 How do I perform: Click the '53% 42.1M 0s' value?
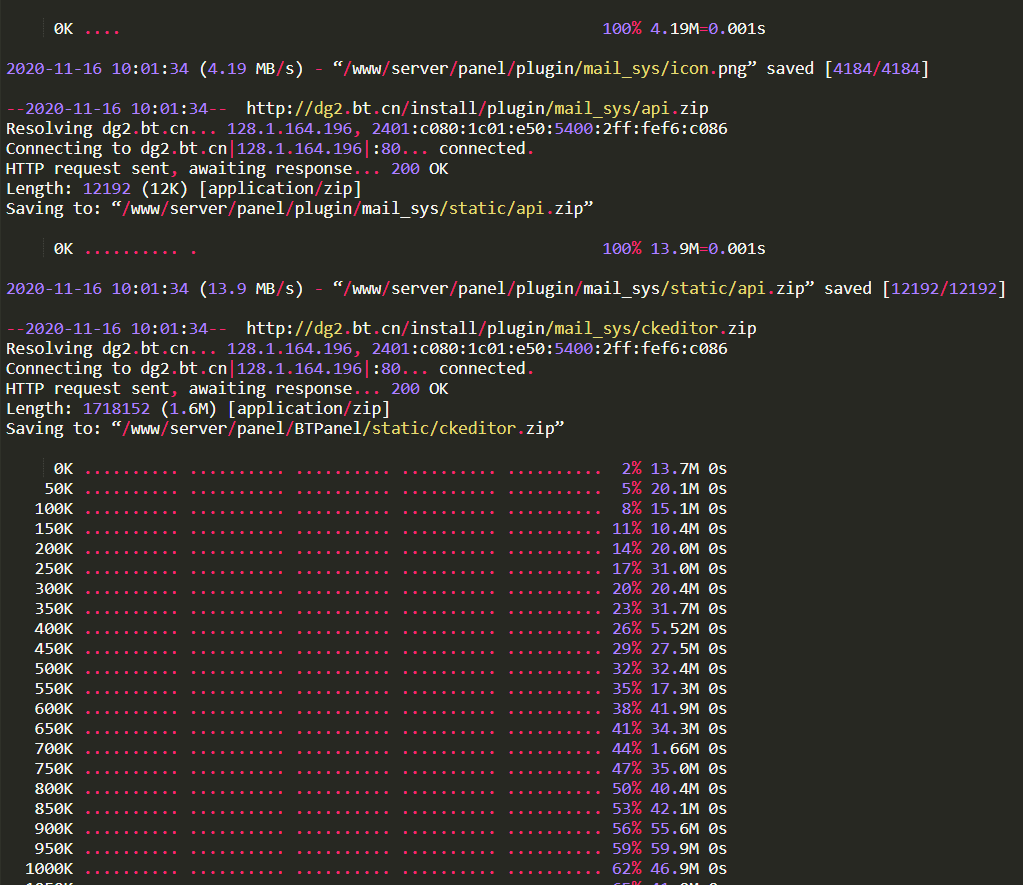coord(669,809)
